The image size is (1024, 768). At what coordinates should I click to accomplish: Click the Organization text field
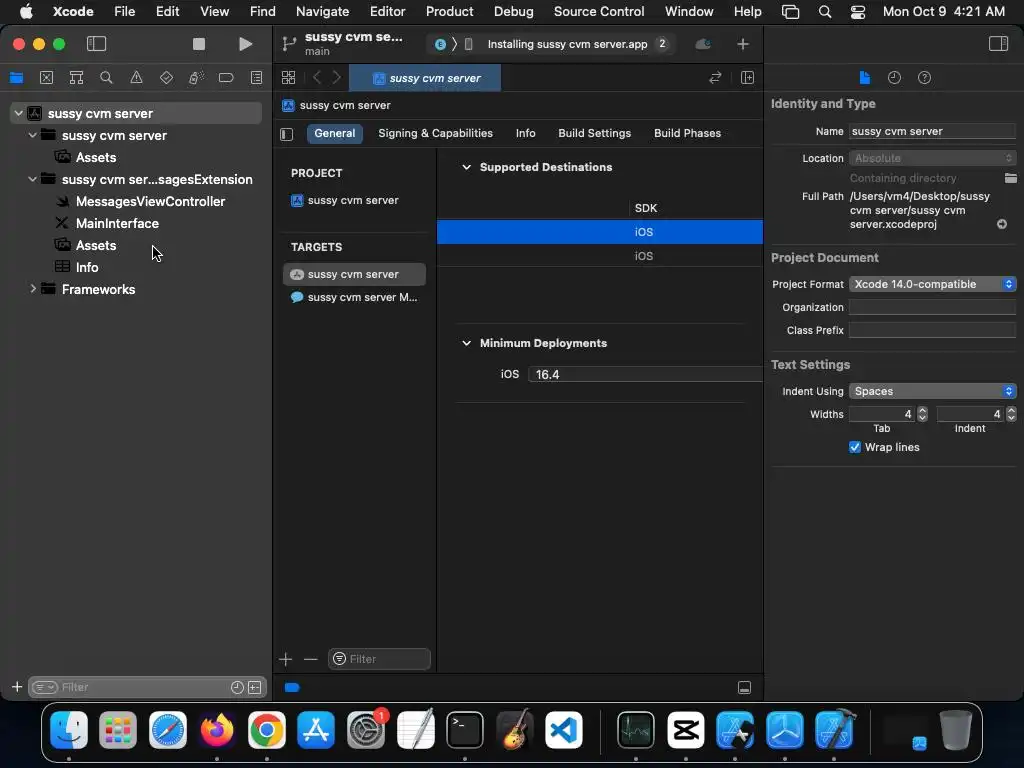[933, 307]
